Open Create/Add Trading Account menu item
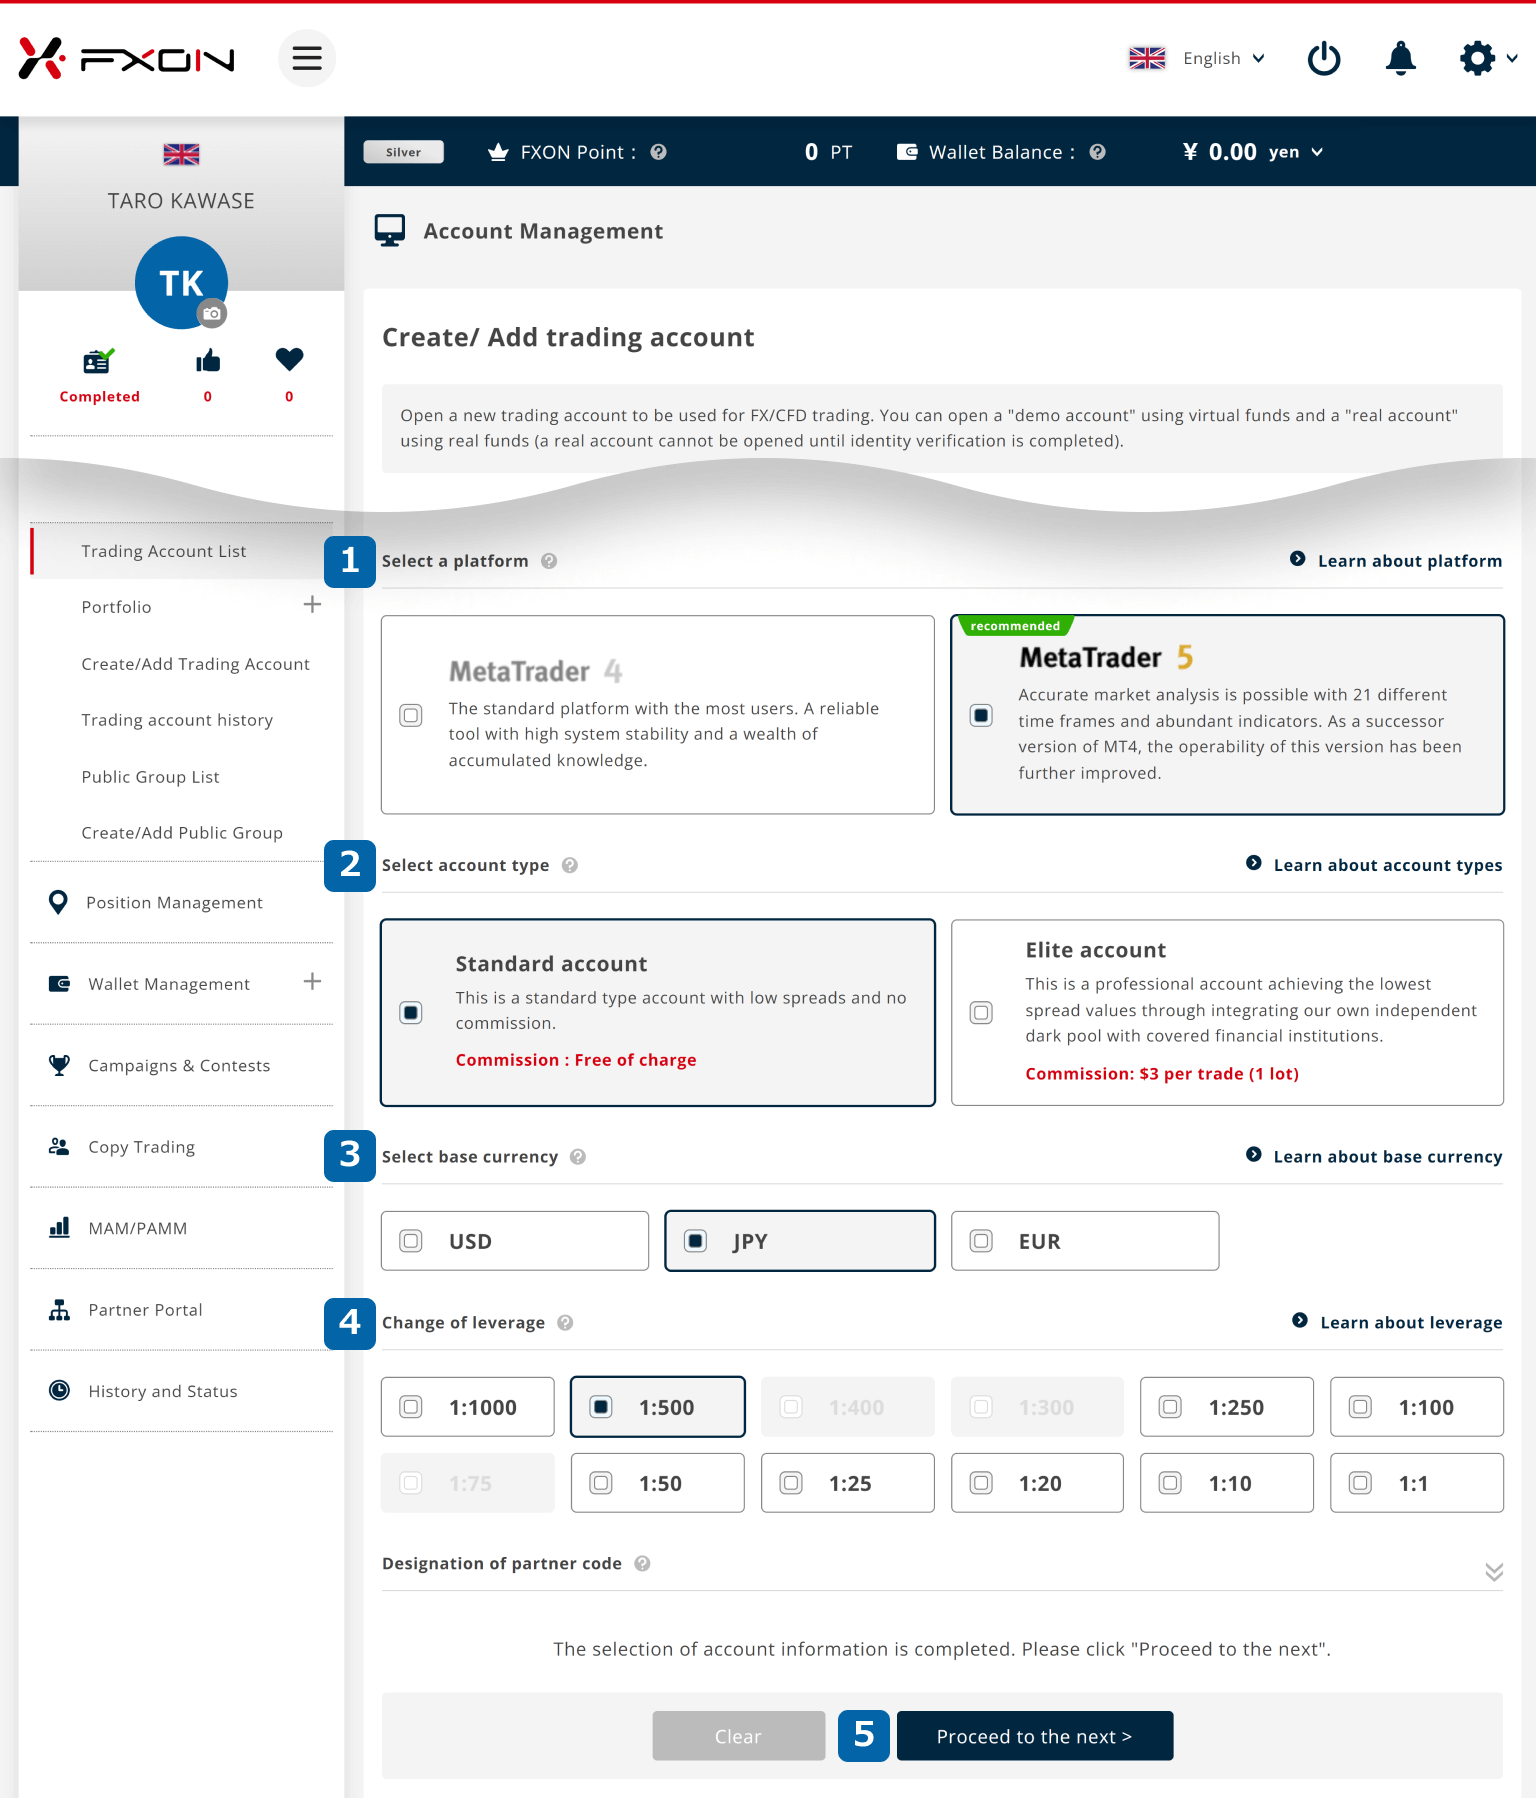Viewport: 1536px width, 1798px height. tap(195, 664)
